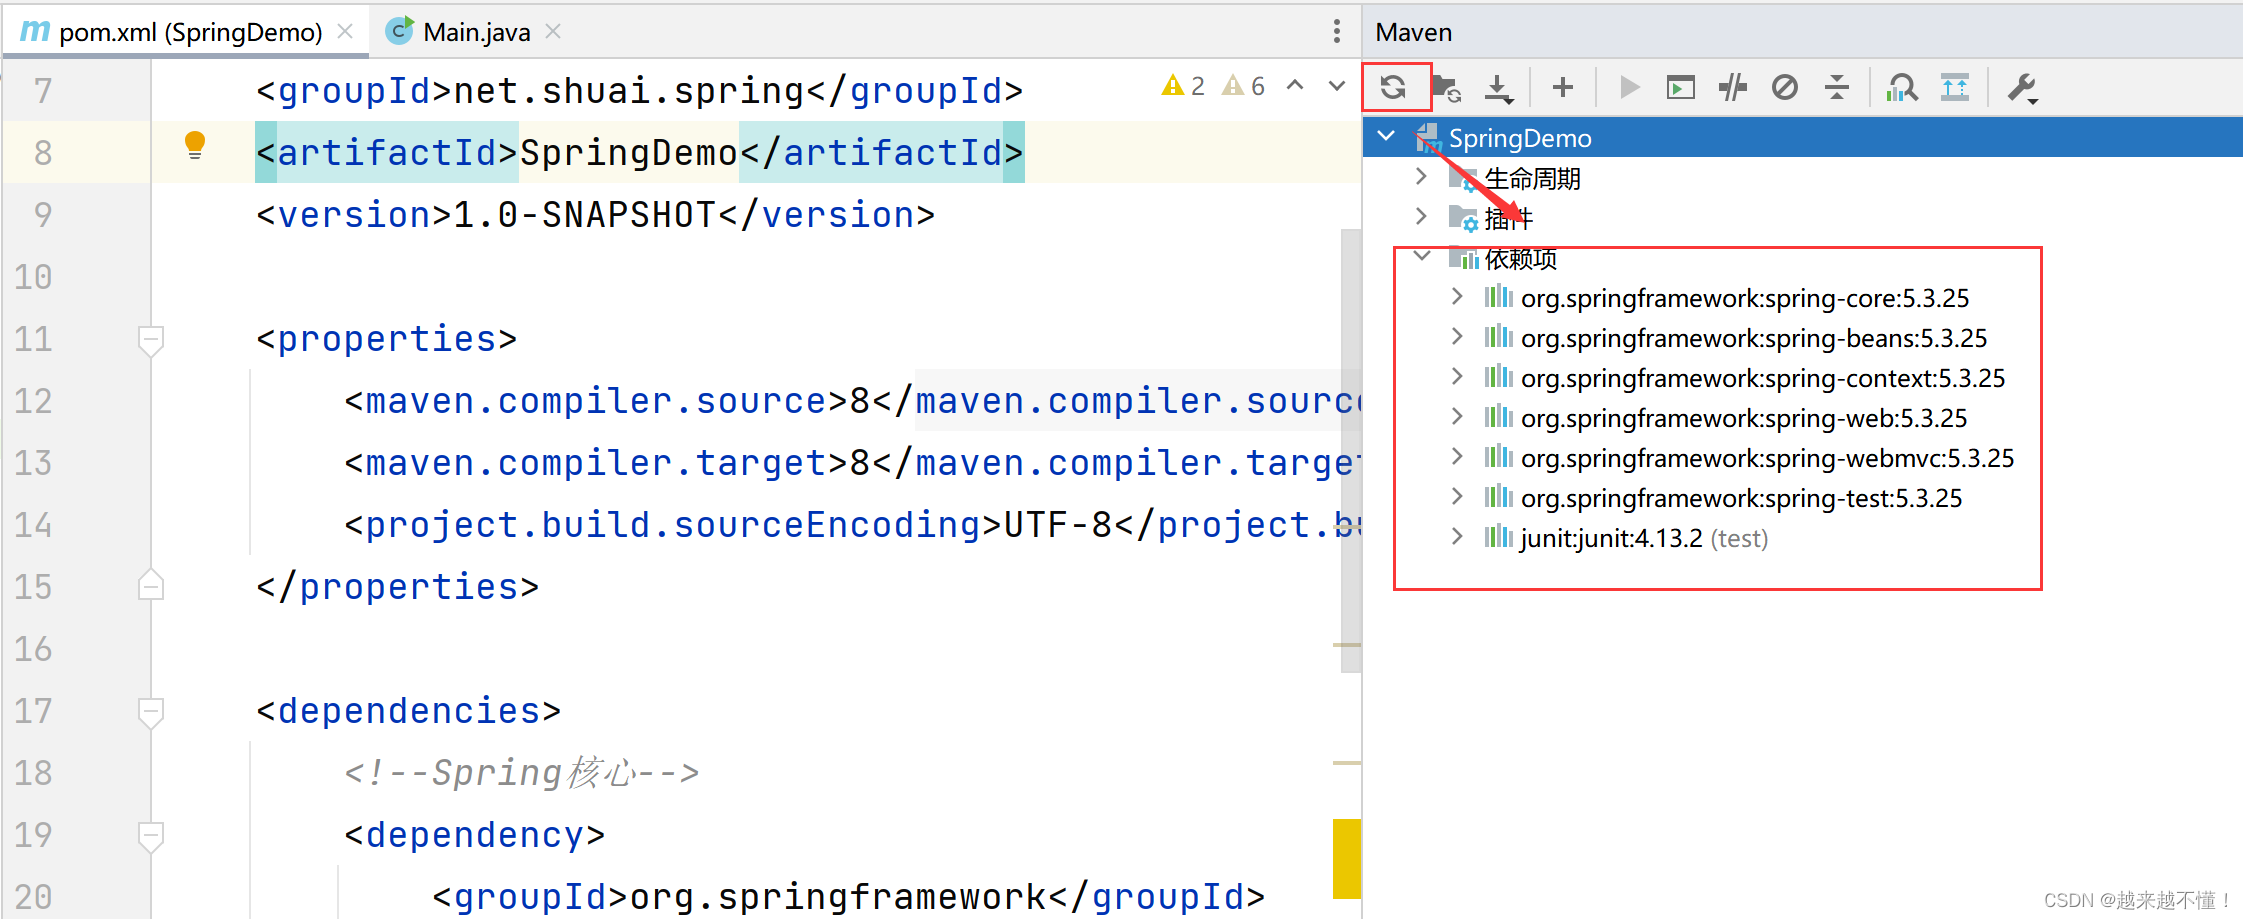Click the SpringDemo artifactId text in editor
The width and height of the screenshot is (2243, 919).
[628, 153]
